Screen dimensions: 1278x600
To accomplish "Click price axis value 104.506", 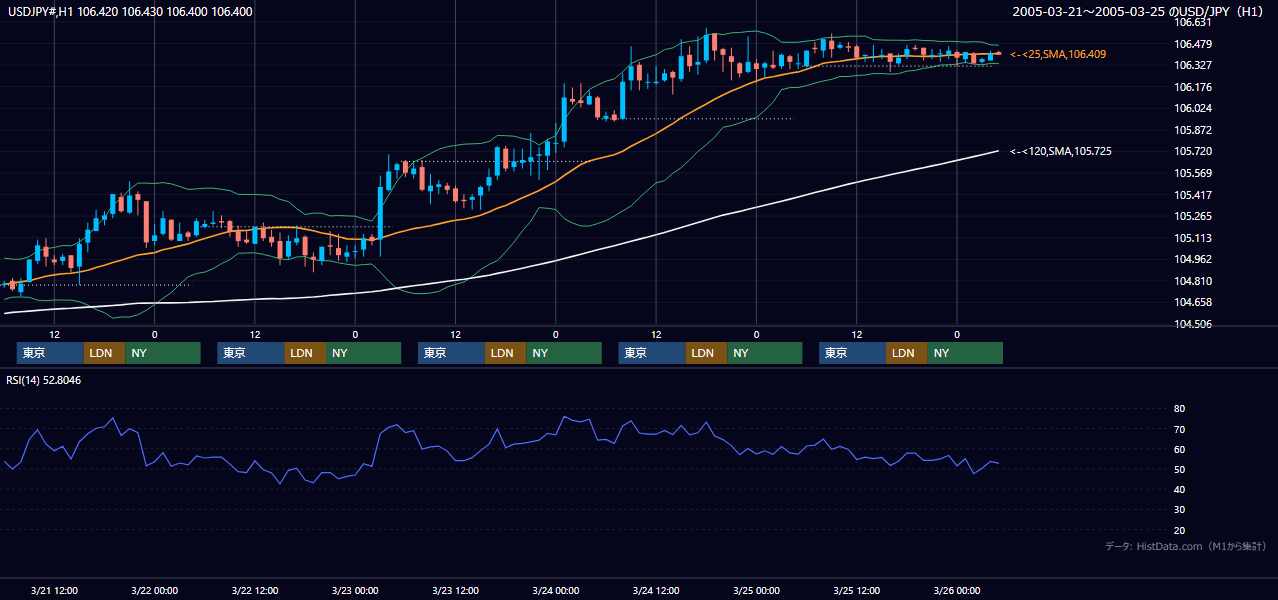I will click(x=1193, y=324).
